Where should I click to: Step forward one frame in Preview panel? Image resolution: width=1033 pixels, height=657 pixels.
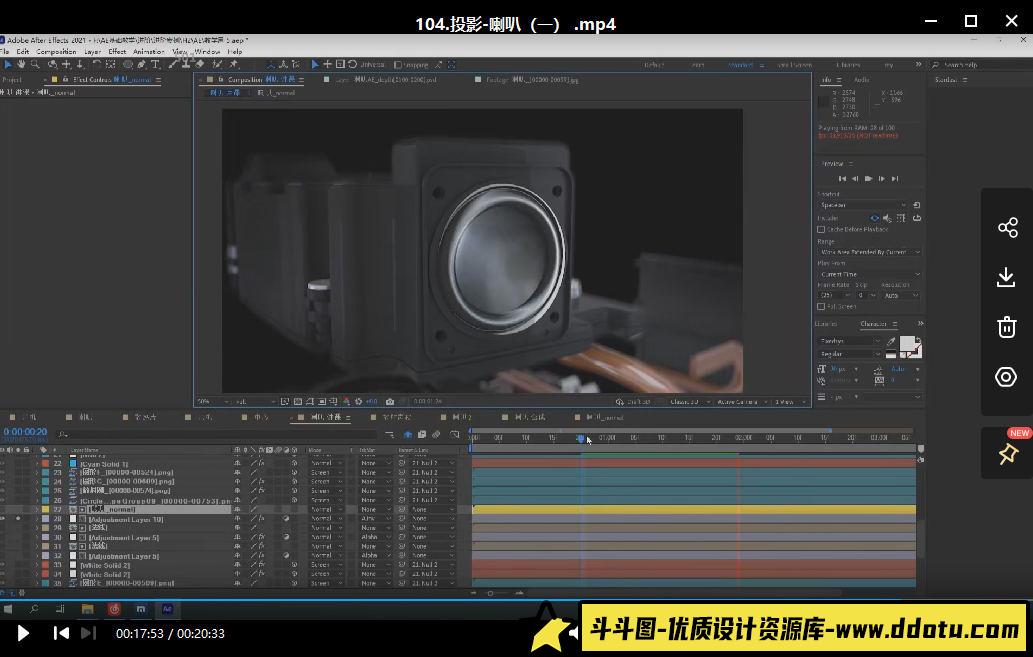(881, 179)
